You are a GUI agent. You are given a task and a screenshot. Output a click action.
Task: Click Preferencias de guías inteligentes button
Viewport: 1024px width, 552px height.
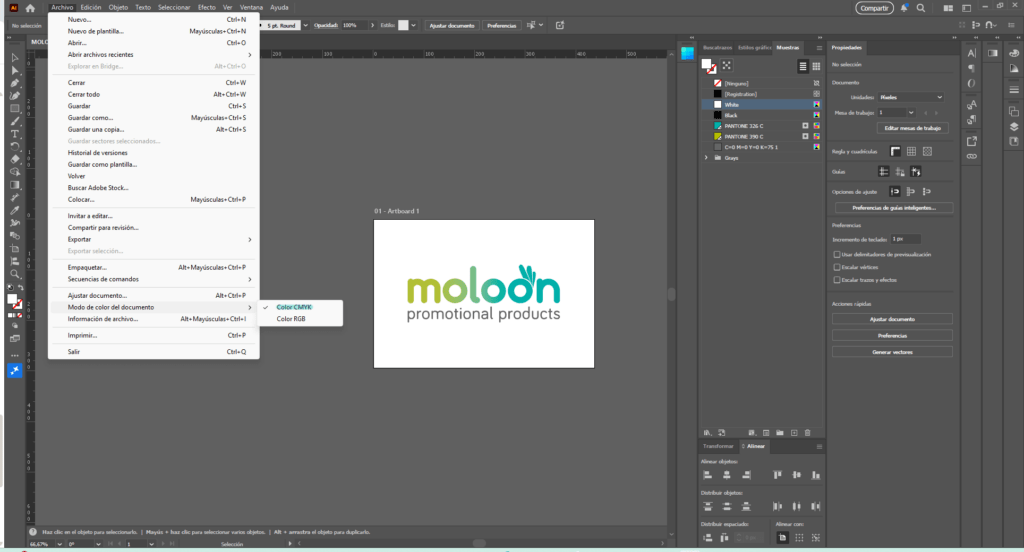click(x=893, y=208)
